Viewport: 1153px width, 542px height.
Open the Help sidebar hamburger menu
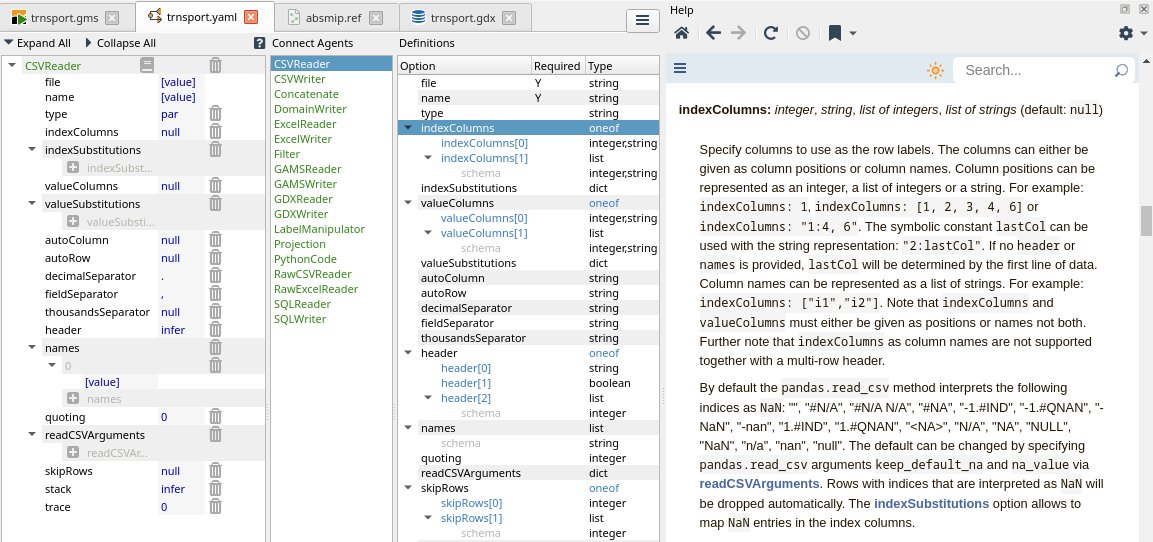click(680, 69)
